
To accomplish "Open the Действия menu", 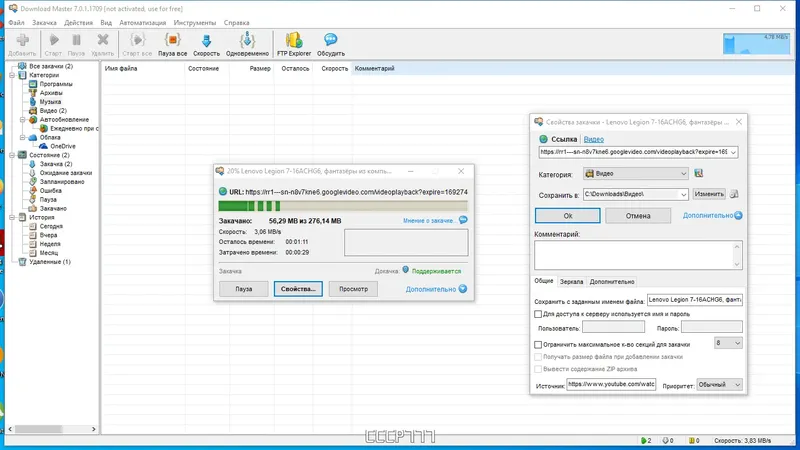I will click(x=79, y=22).
